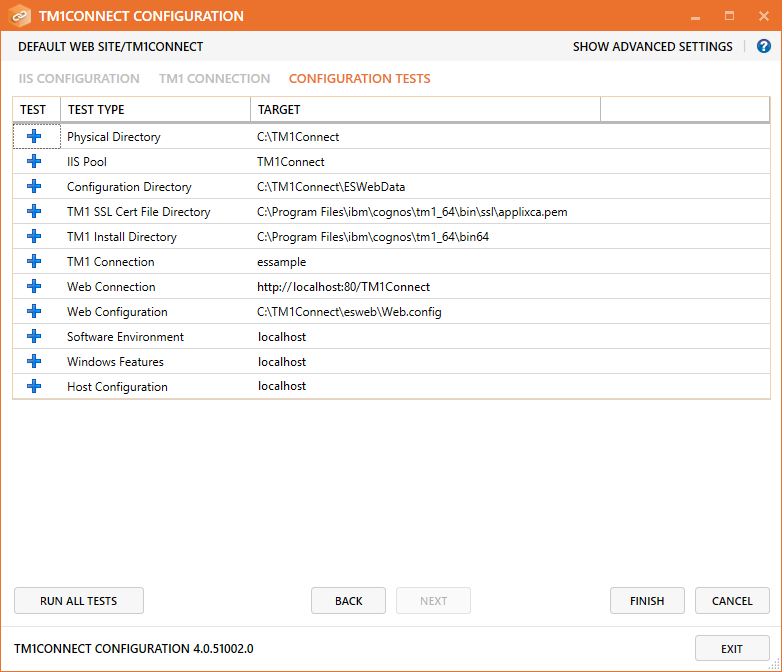This screenshot has height=672, width=782.
Task: Run the Windows Features test plus icon
Action: [34, 361]
